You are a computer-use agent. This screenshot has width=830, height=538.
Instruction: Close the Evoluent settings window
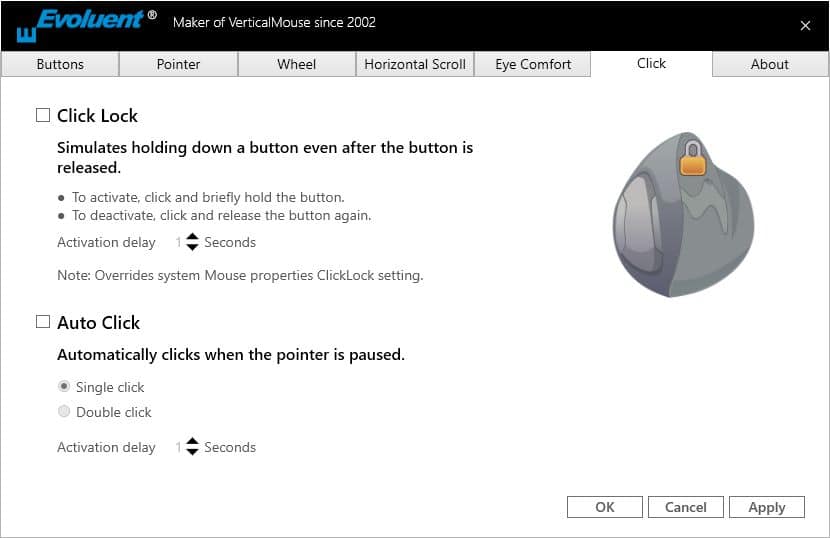[805, 25]
